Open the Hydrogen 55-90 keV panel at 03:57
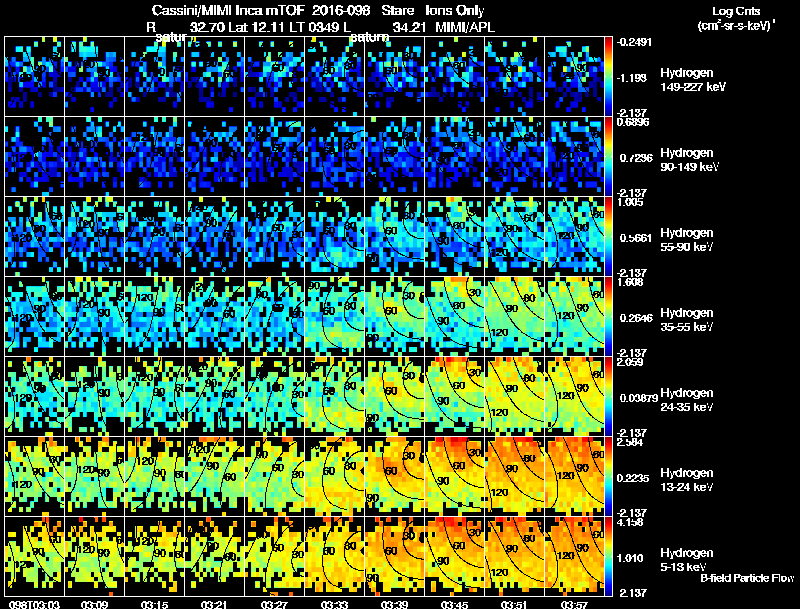 point(574,237)
